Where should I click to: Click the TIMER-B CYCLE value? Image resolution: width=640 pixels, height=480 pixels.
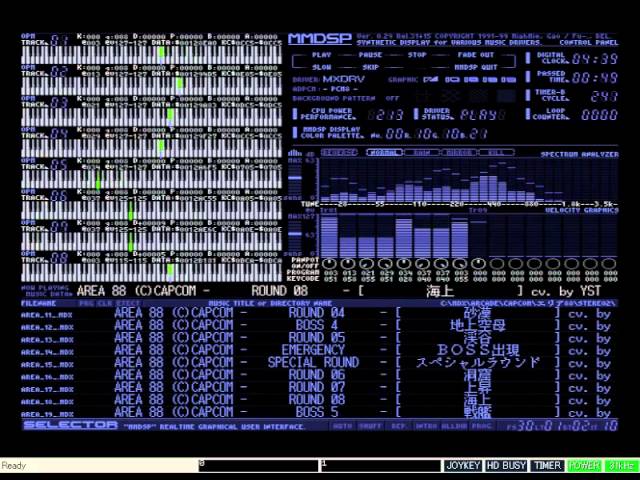click(x=604, y=96)
